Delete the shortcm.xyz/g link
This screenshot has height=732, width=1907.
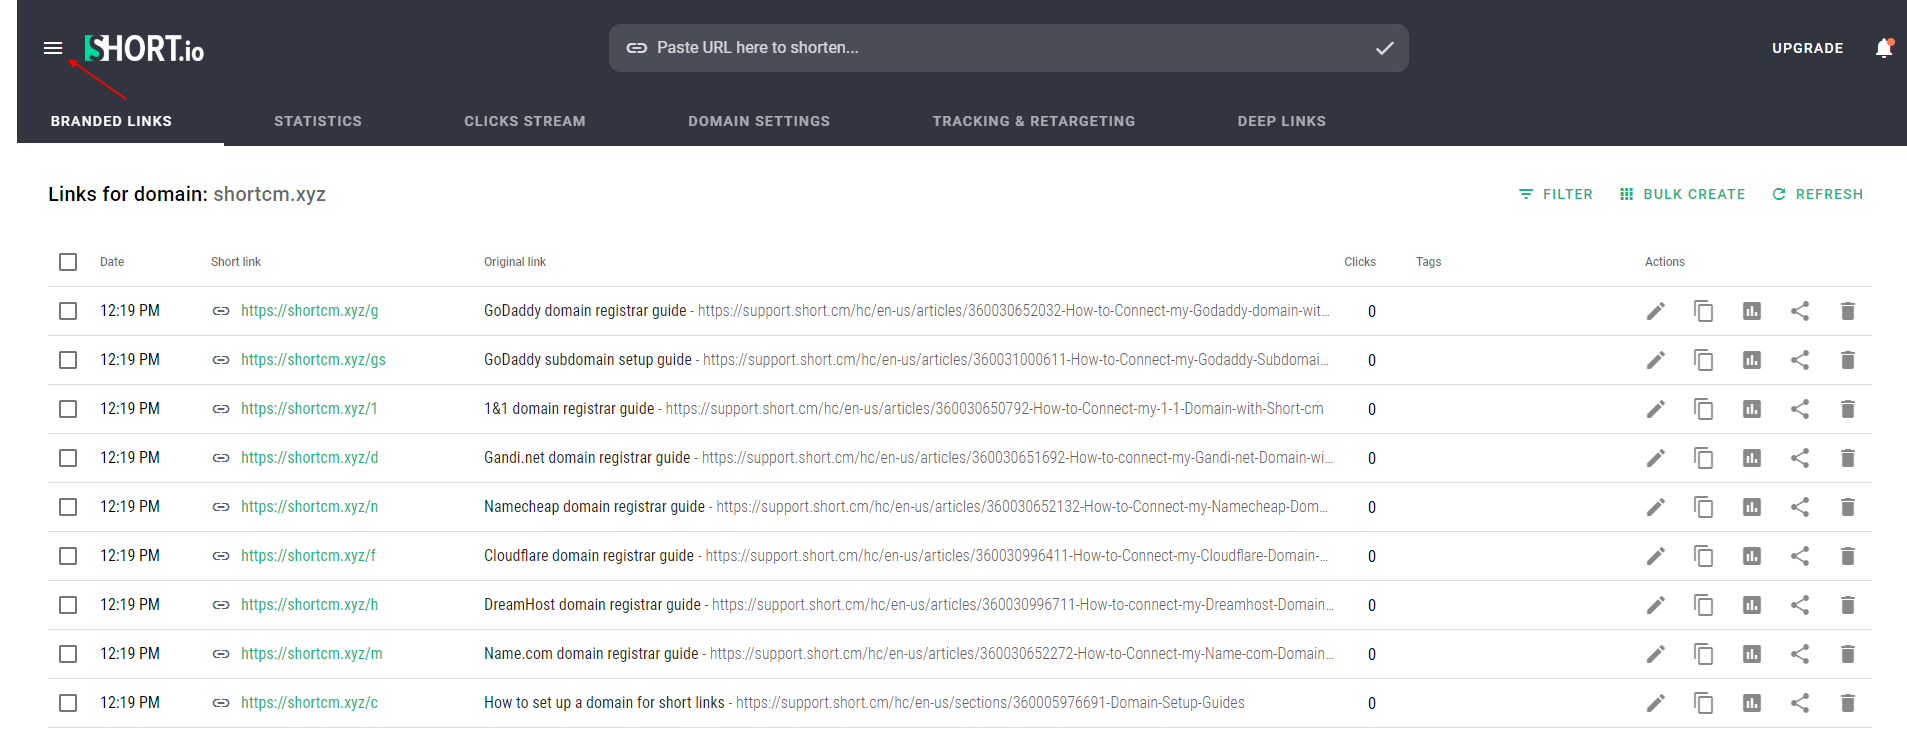[1848, 311]
